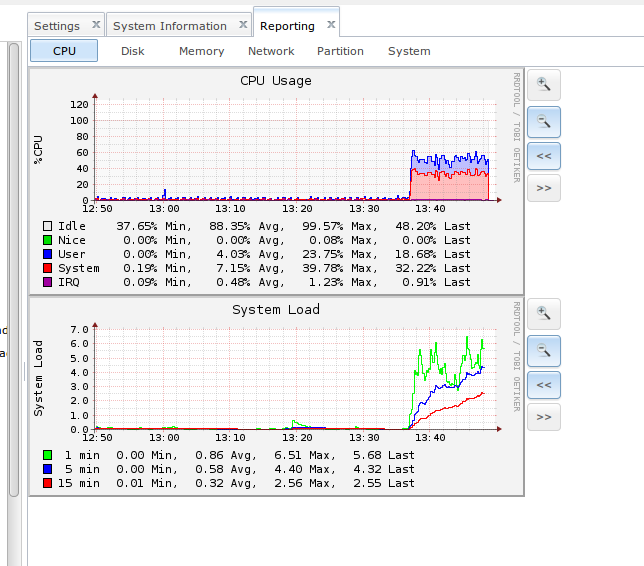Click the left panel vertical scrollbar

point(14,270)
